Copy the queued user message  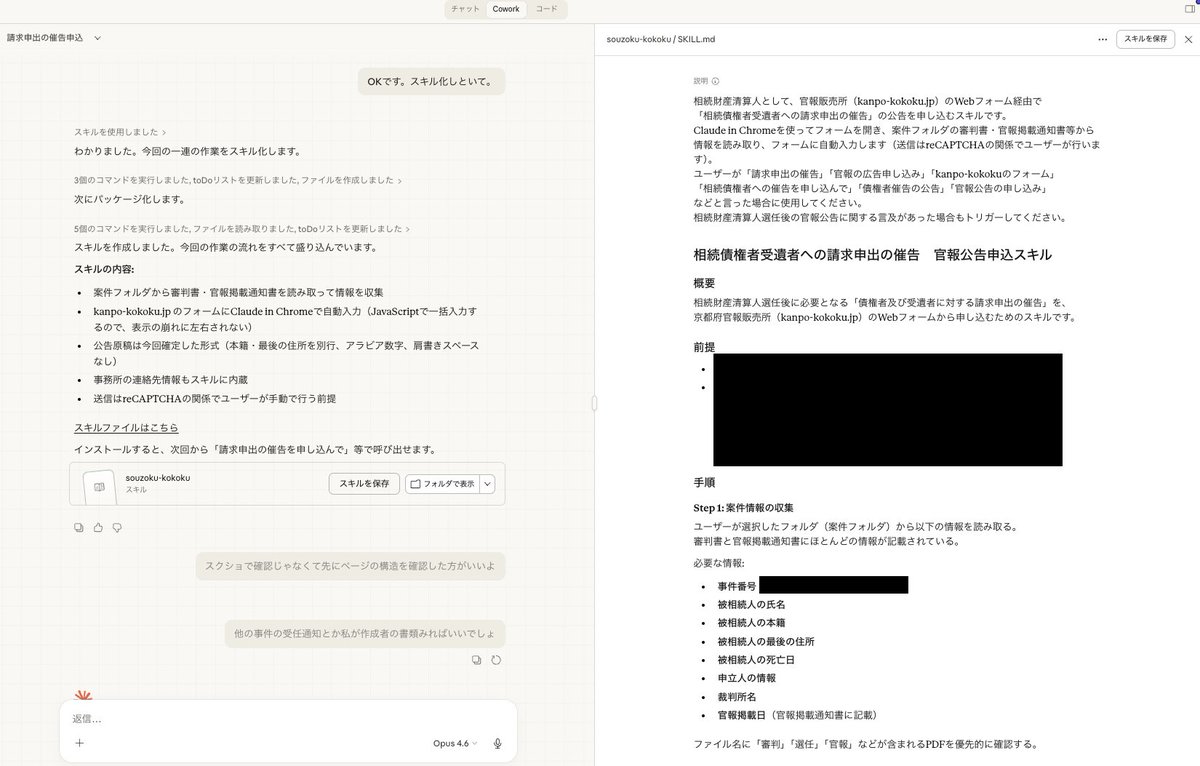pyautogui.click(x=476, y=660)
